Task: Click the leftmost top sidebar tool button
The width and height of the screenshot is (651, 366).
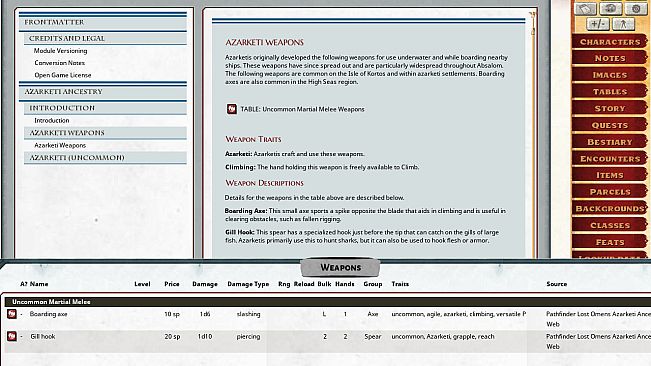Action: tap(585, 8)
